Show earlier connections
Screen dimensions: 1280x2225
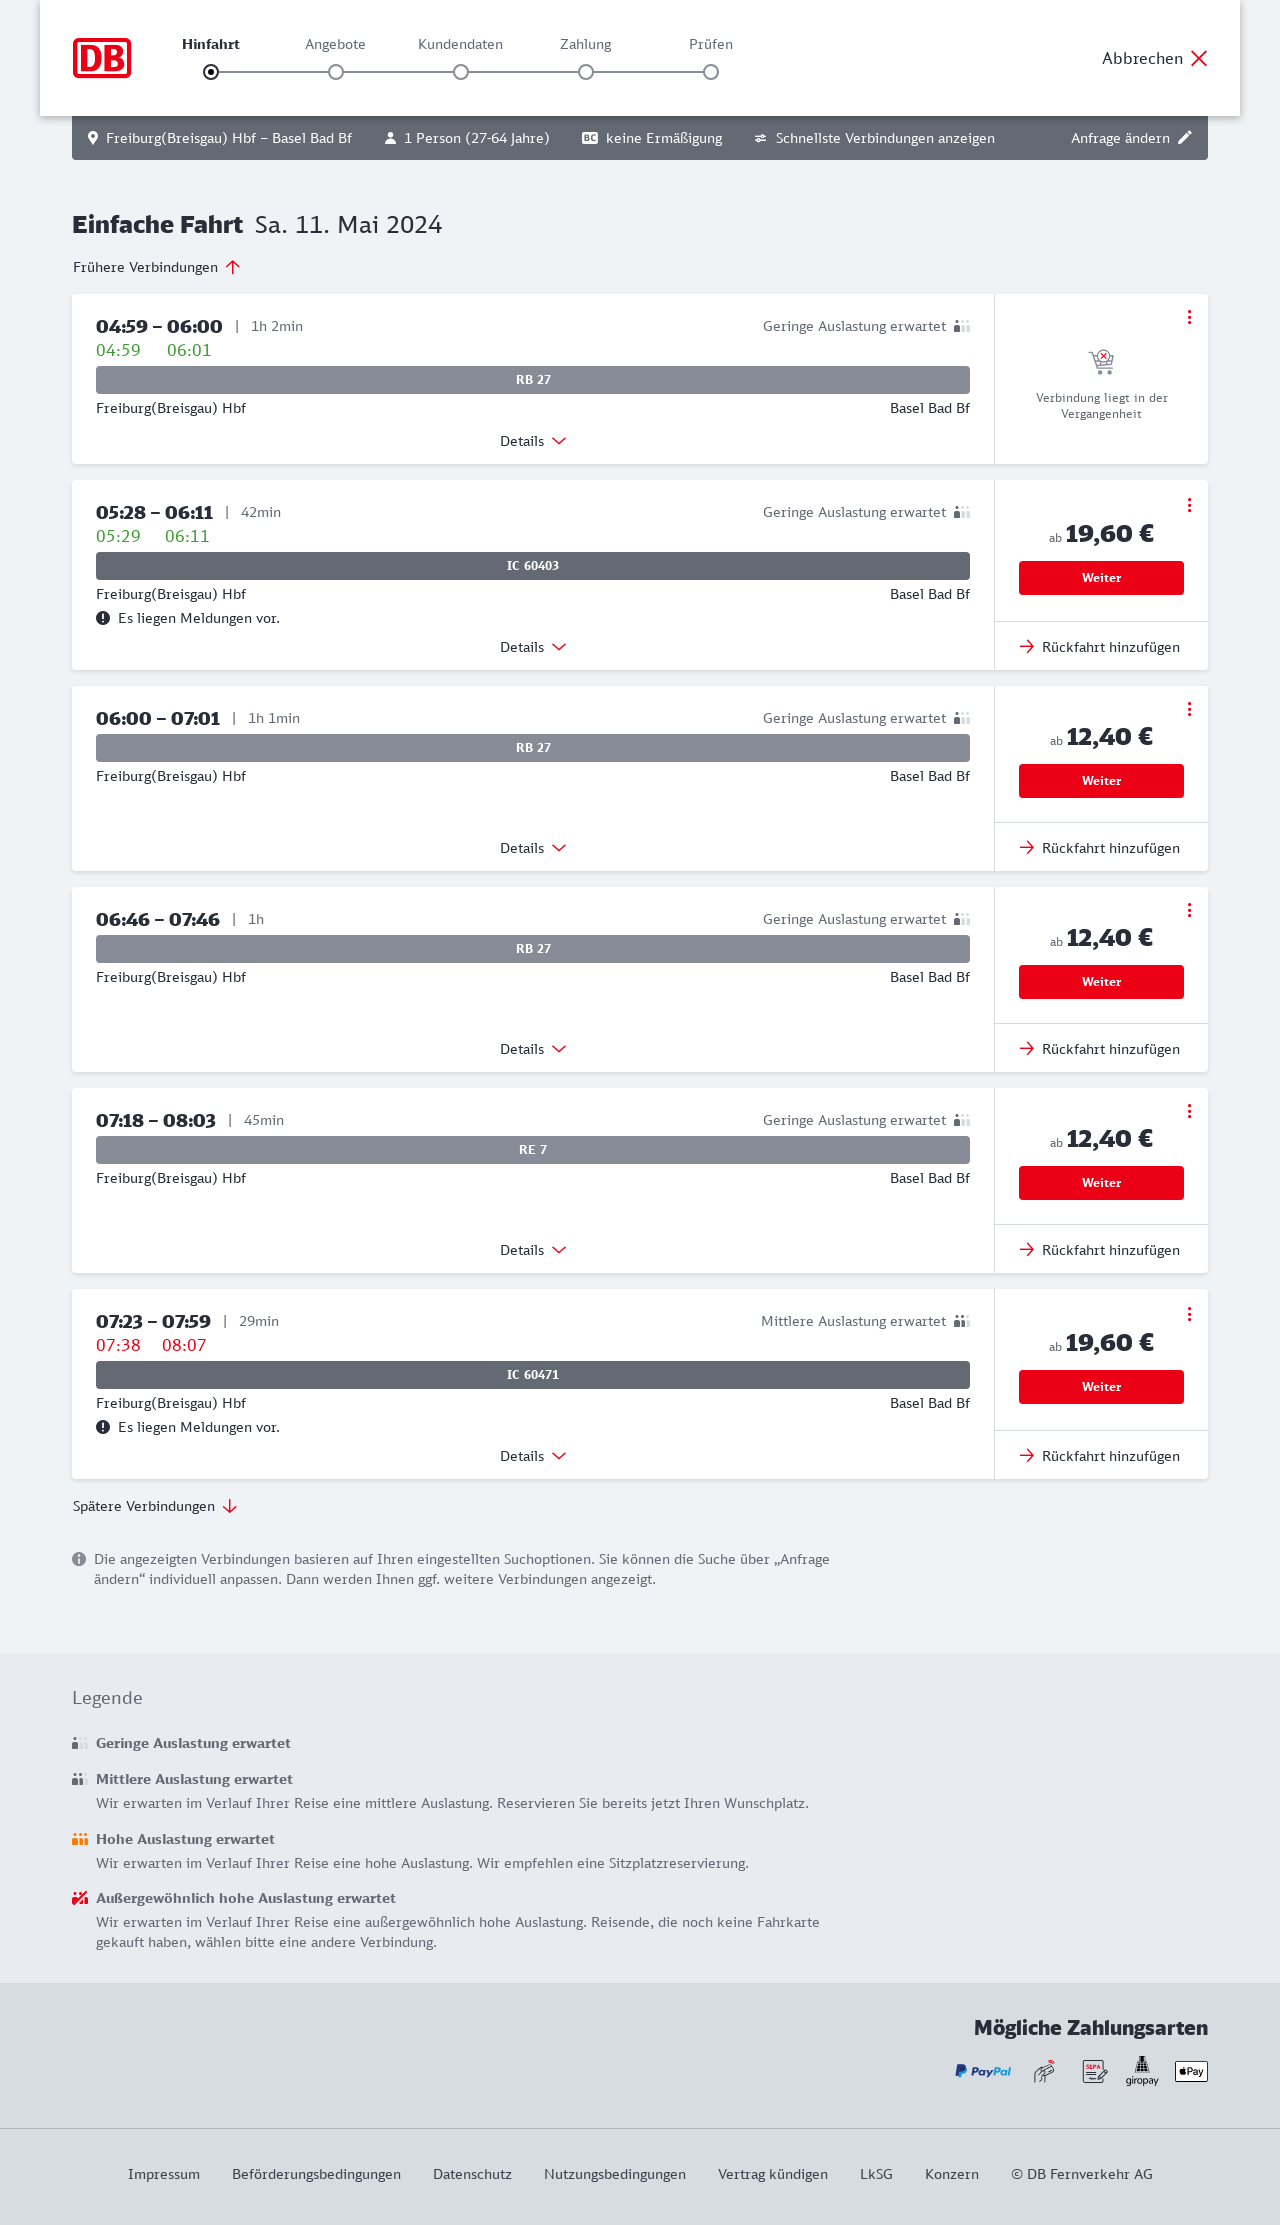pyautogui.click(x=157, y=267)
